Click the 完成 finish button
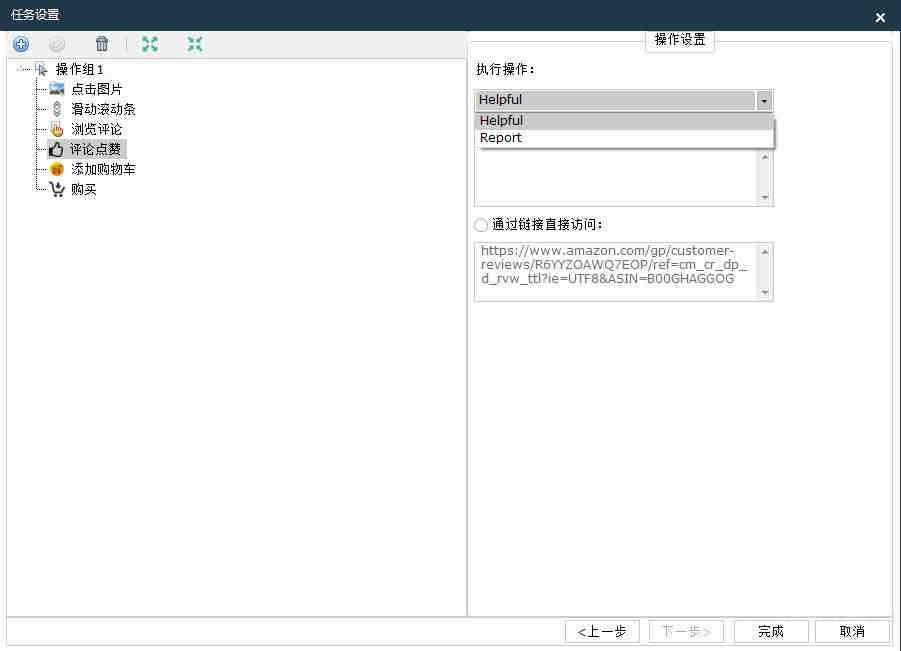This screenshot has height=651, width=901. (771, 631)
